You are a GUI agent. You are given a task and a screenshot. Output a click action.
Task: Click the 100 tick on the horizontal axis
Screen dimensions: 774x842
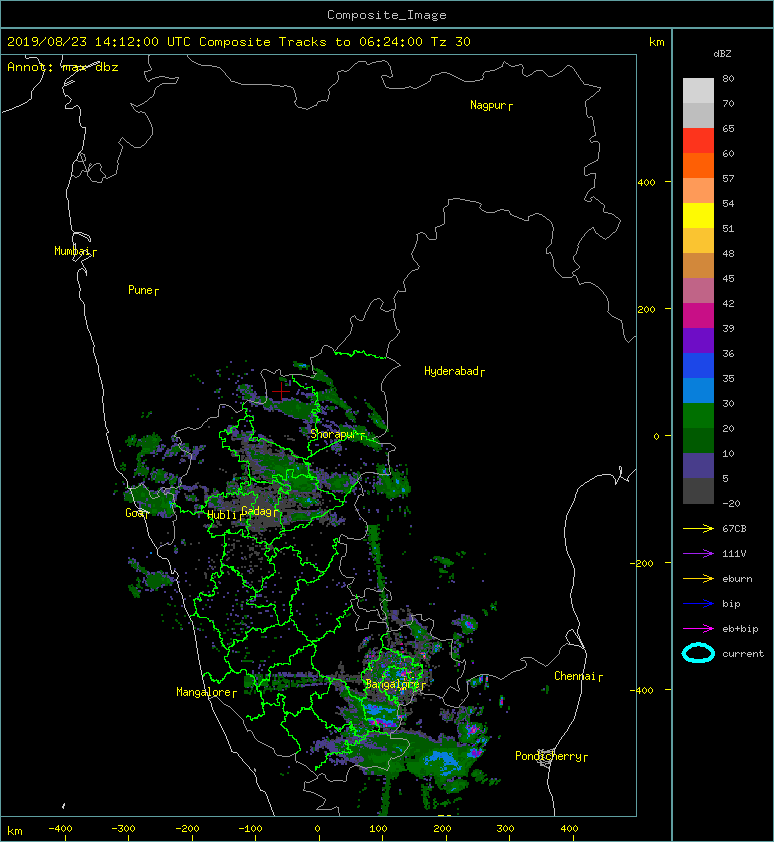(379, 829)
